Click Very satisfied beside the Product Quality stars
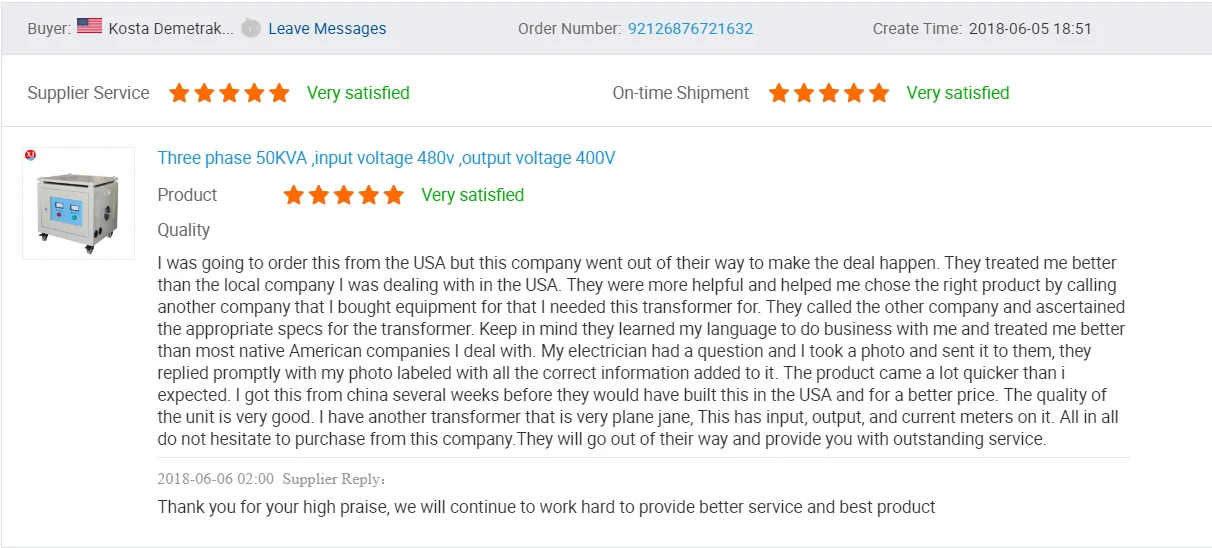 coord(473,195)
